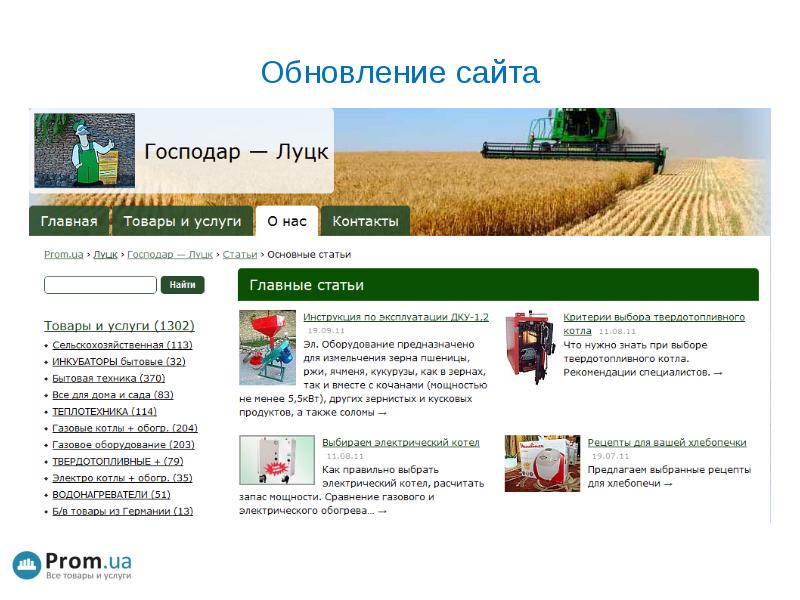Go to Статьи in the breadcrumbs
The image size is (800, 600).
point(239,255)
